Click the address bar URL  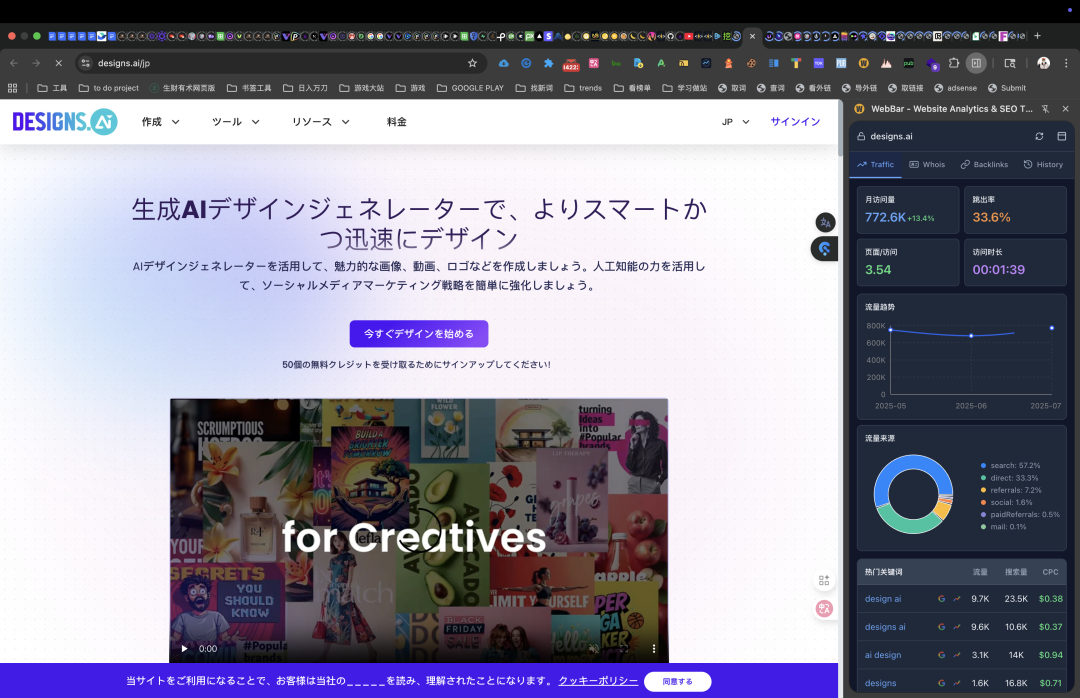point(124,63)
